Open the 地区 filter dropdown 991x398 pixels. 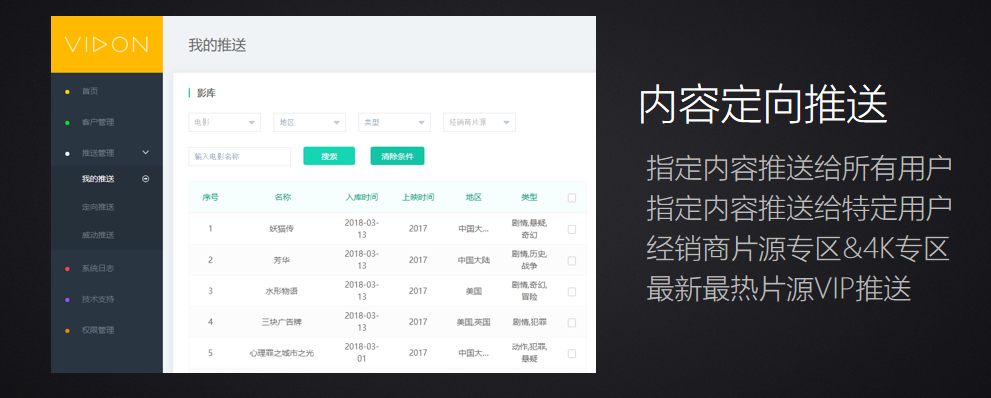click(x=310, y=123)
